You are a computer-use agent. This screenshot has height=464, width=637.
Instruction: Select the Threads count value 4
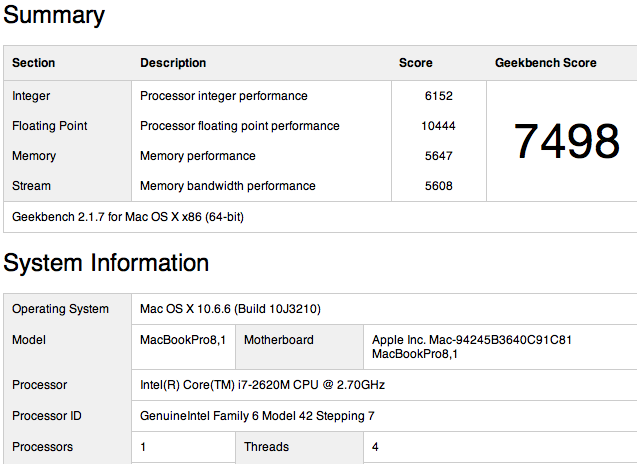[375, 447]
